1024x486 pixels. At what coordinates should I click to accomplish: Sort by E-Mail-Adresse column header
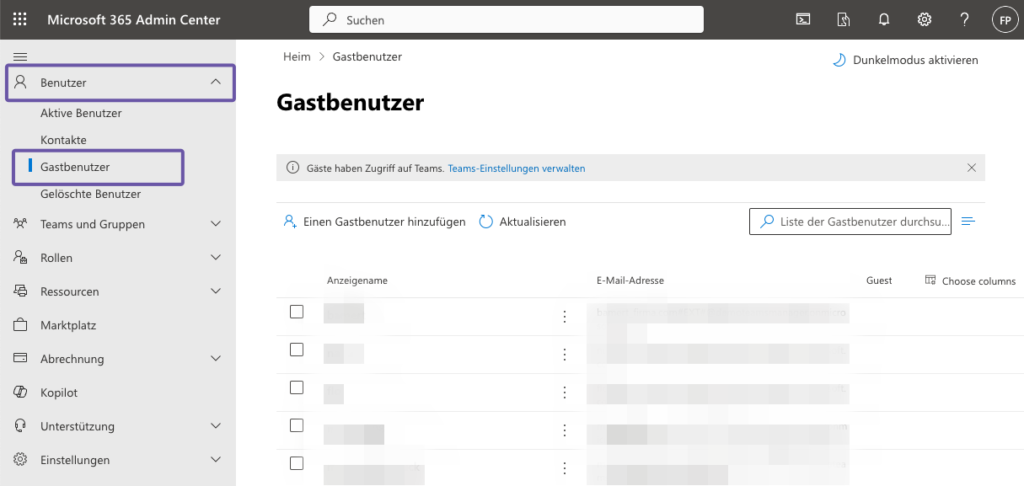[x=630, y=280]
